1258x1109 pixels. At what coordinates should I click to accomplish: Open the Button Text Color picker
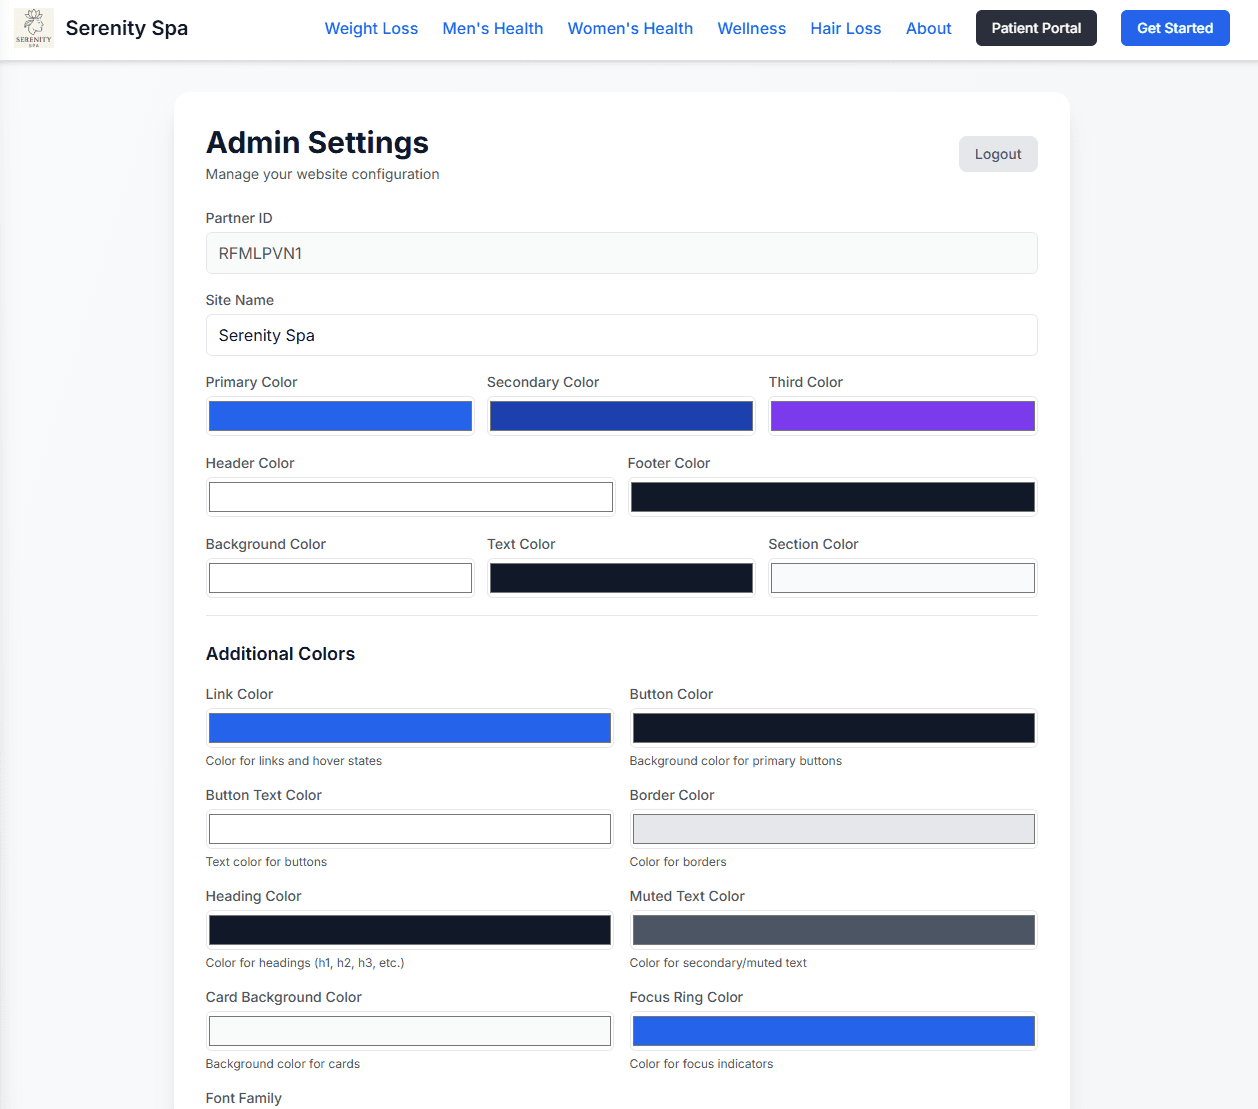click(409, 828)
